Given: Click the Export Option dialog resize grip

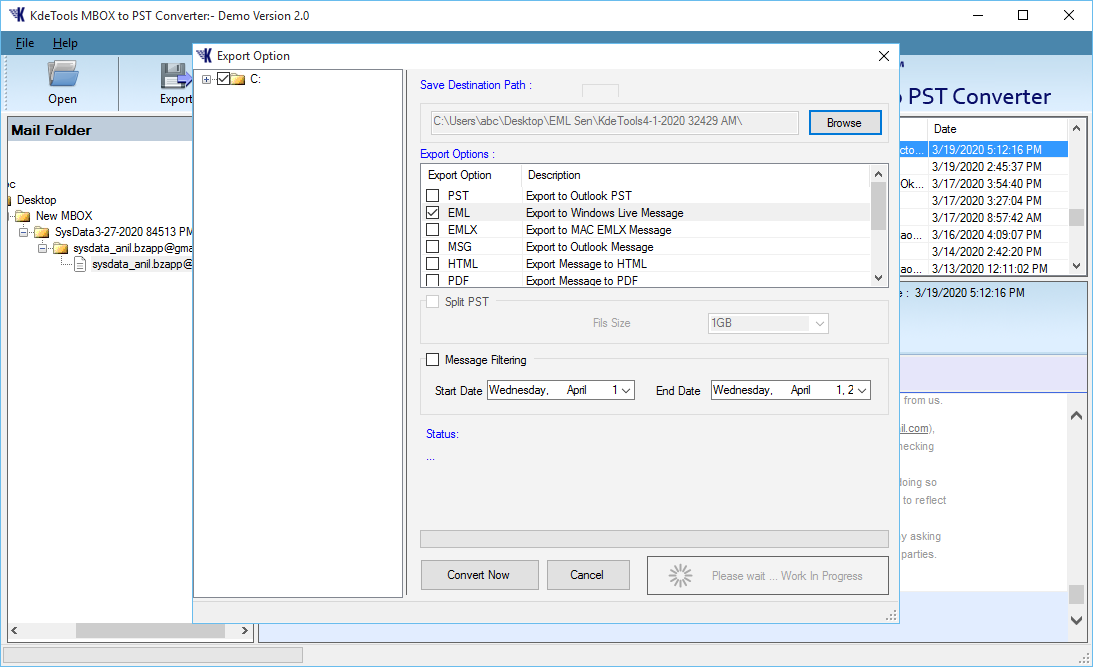Looking at the screenshot, I should tap(891, 615).
